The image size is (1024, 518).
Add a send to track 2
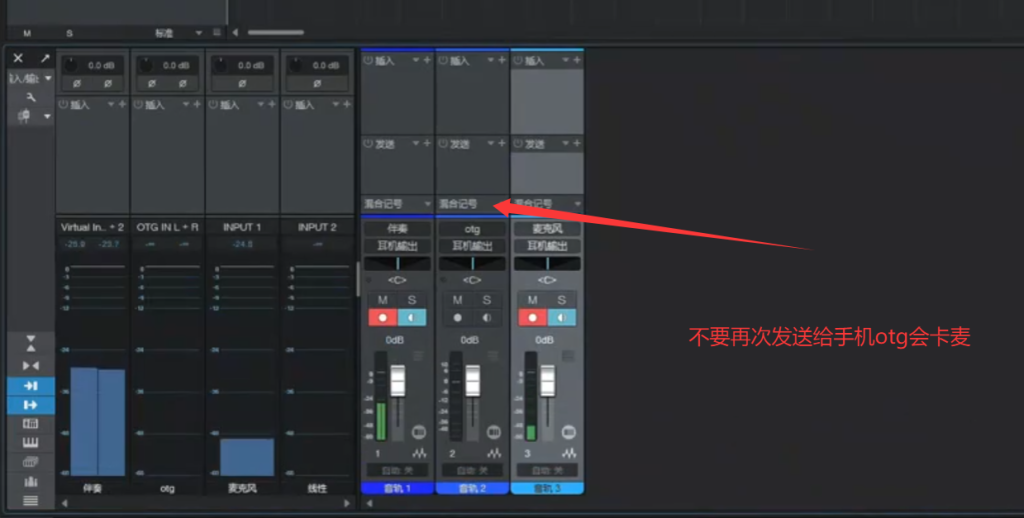[502, 144]
